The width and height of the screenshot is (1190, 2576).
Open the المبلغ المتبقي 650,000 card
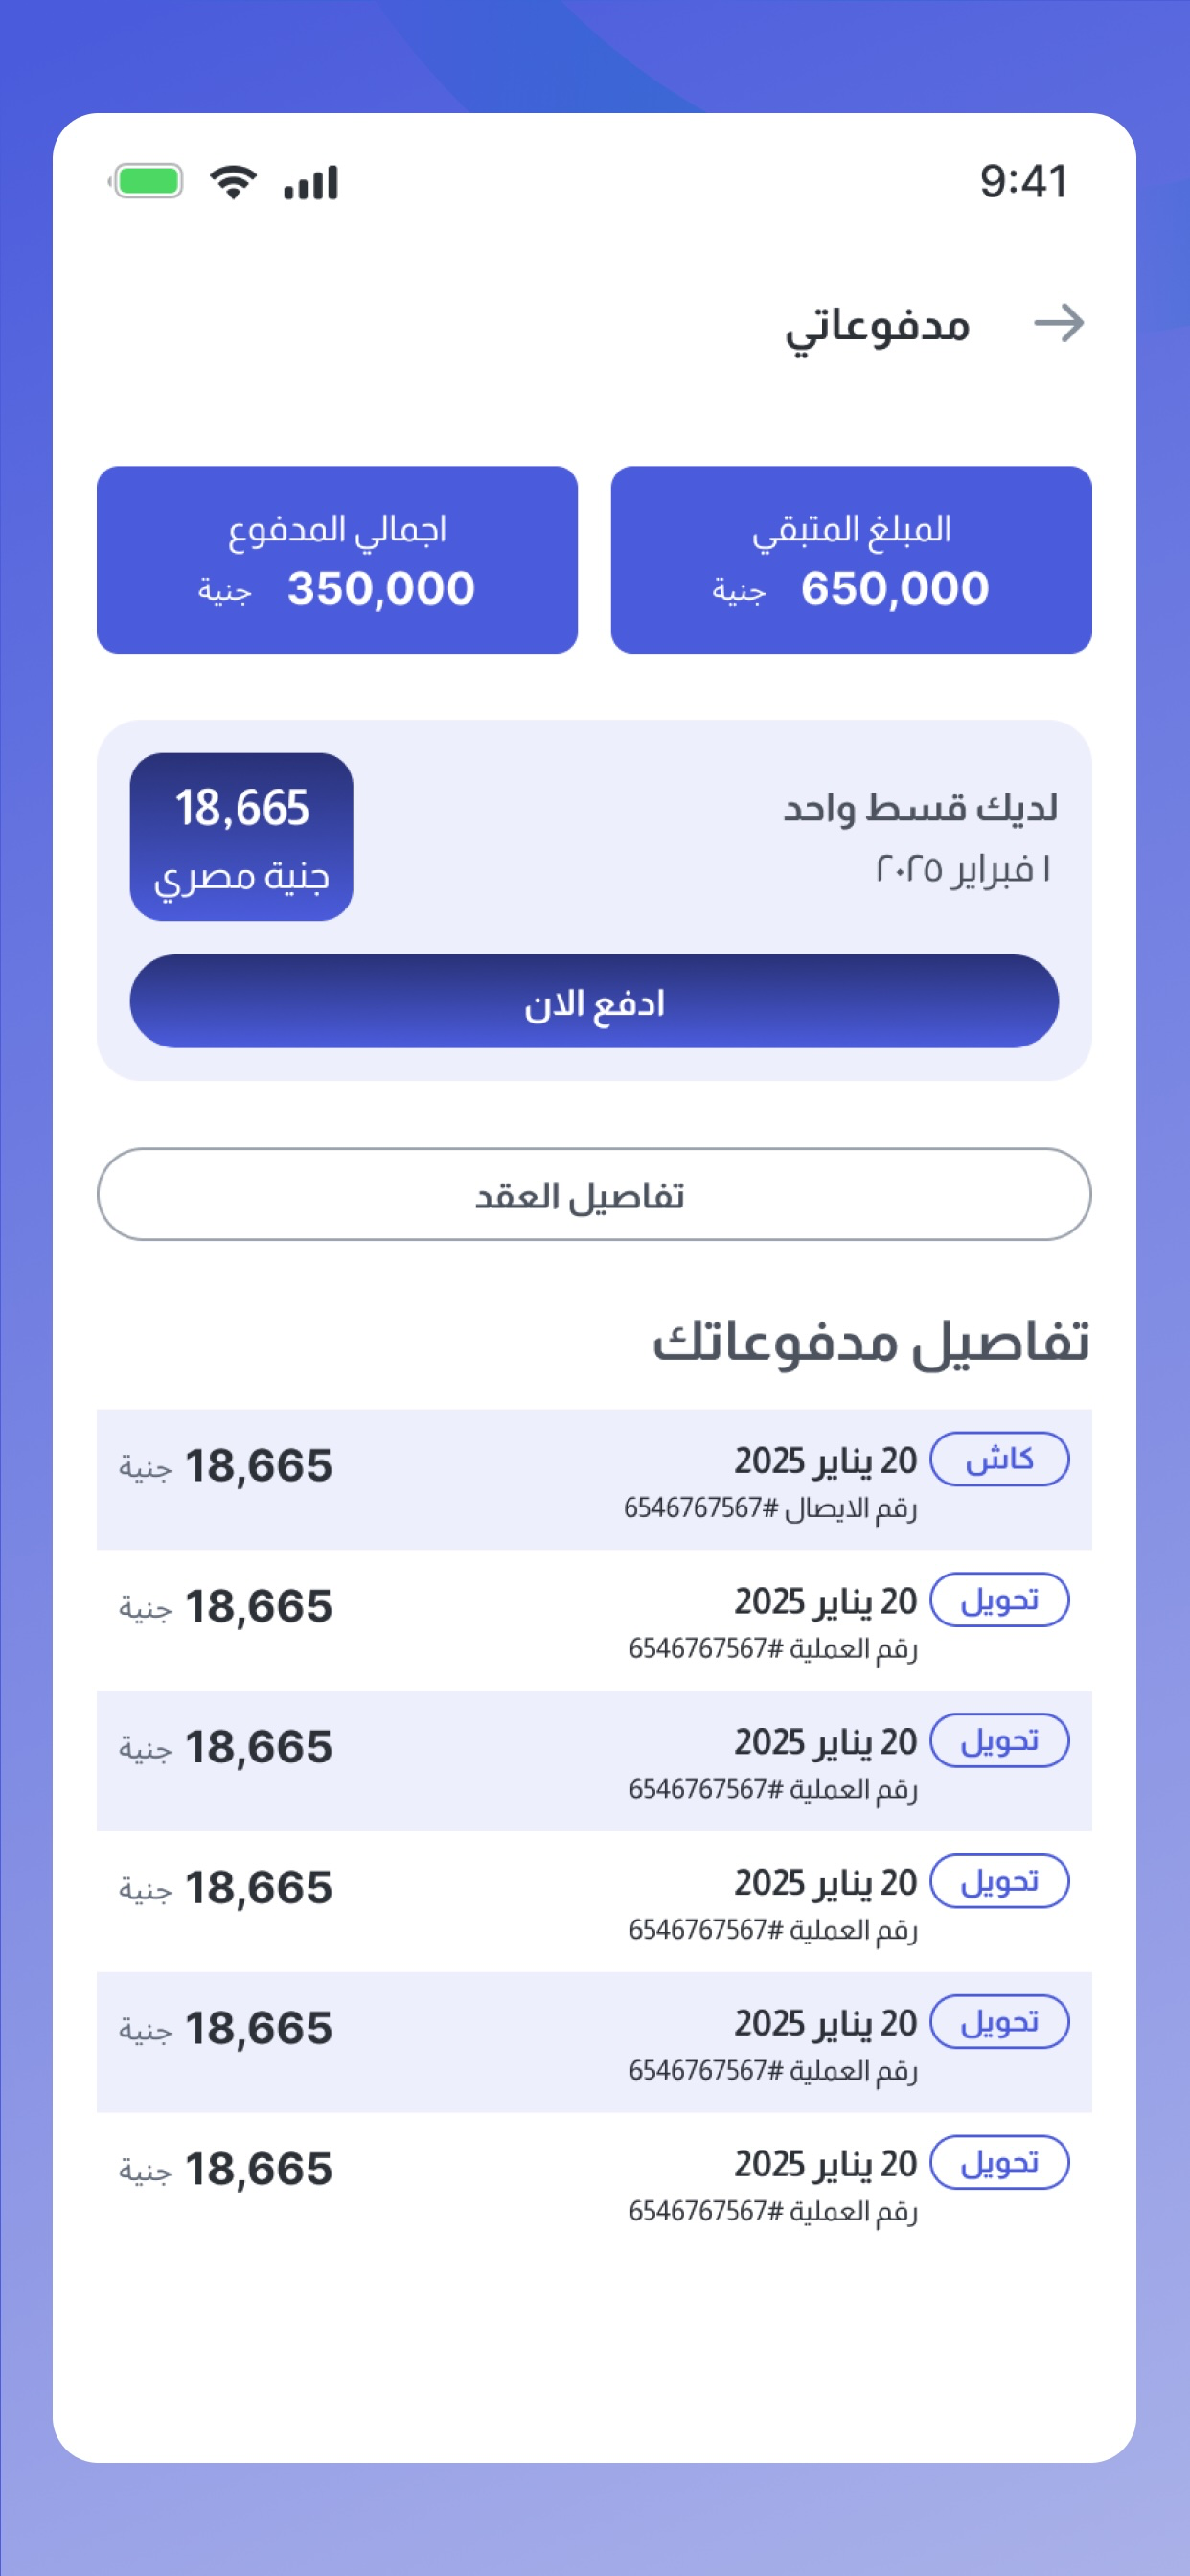pyautogui.click(x=851, y=560)
